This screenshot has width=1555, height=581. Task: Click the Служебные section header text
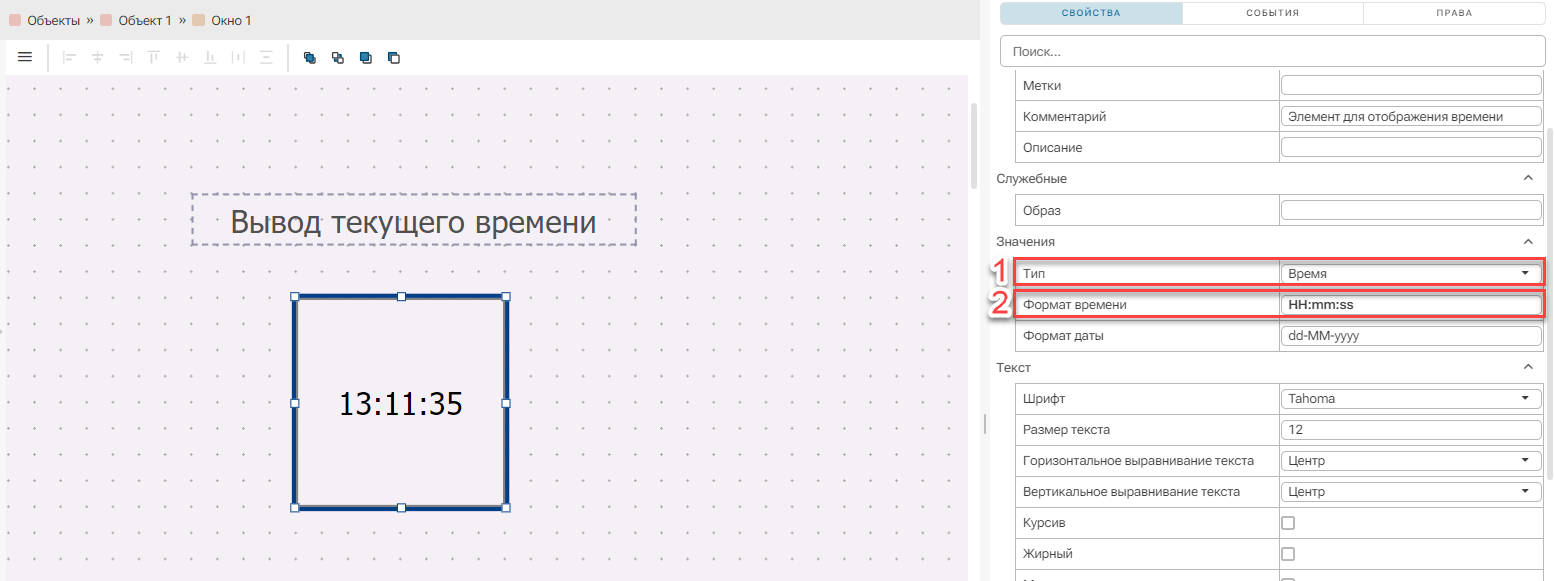[1031, 178]
